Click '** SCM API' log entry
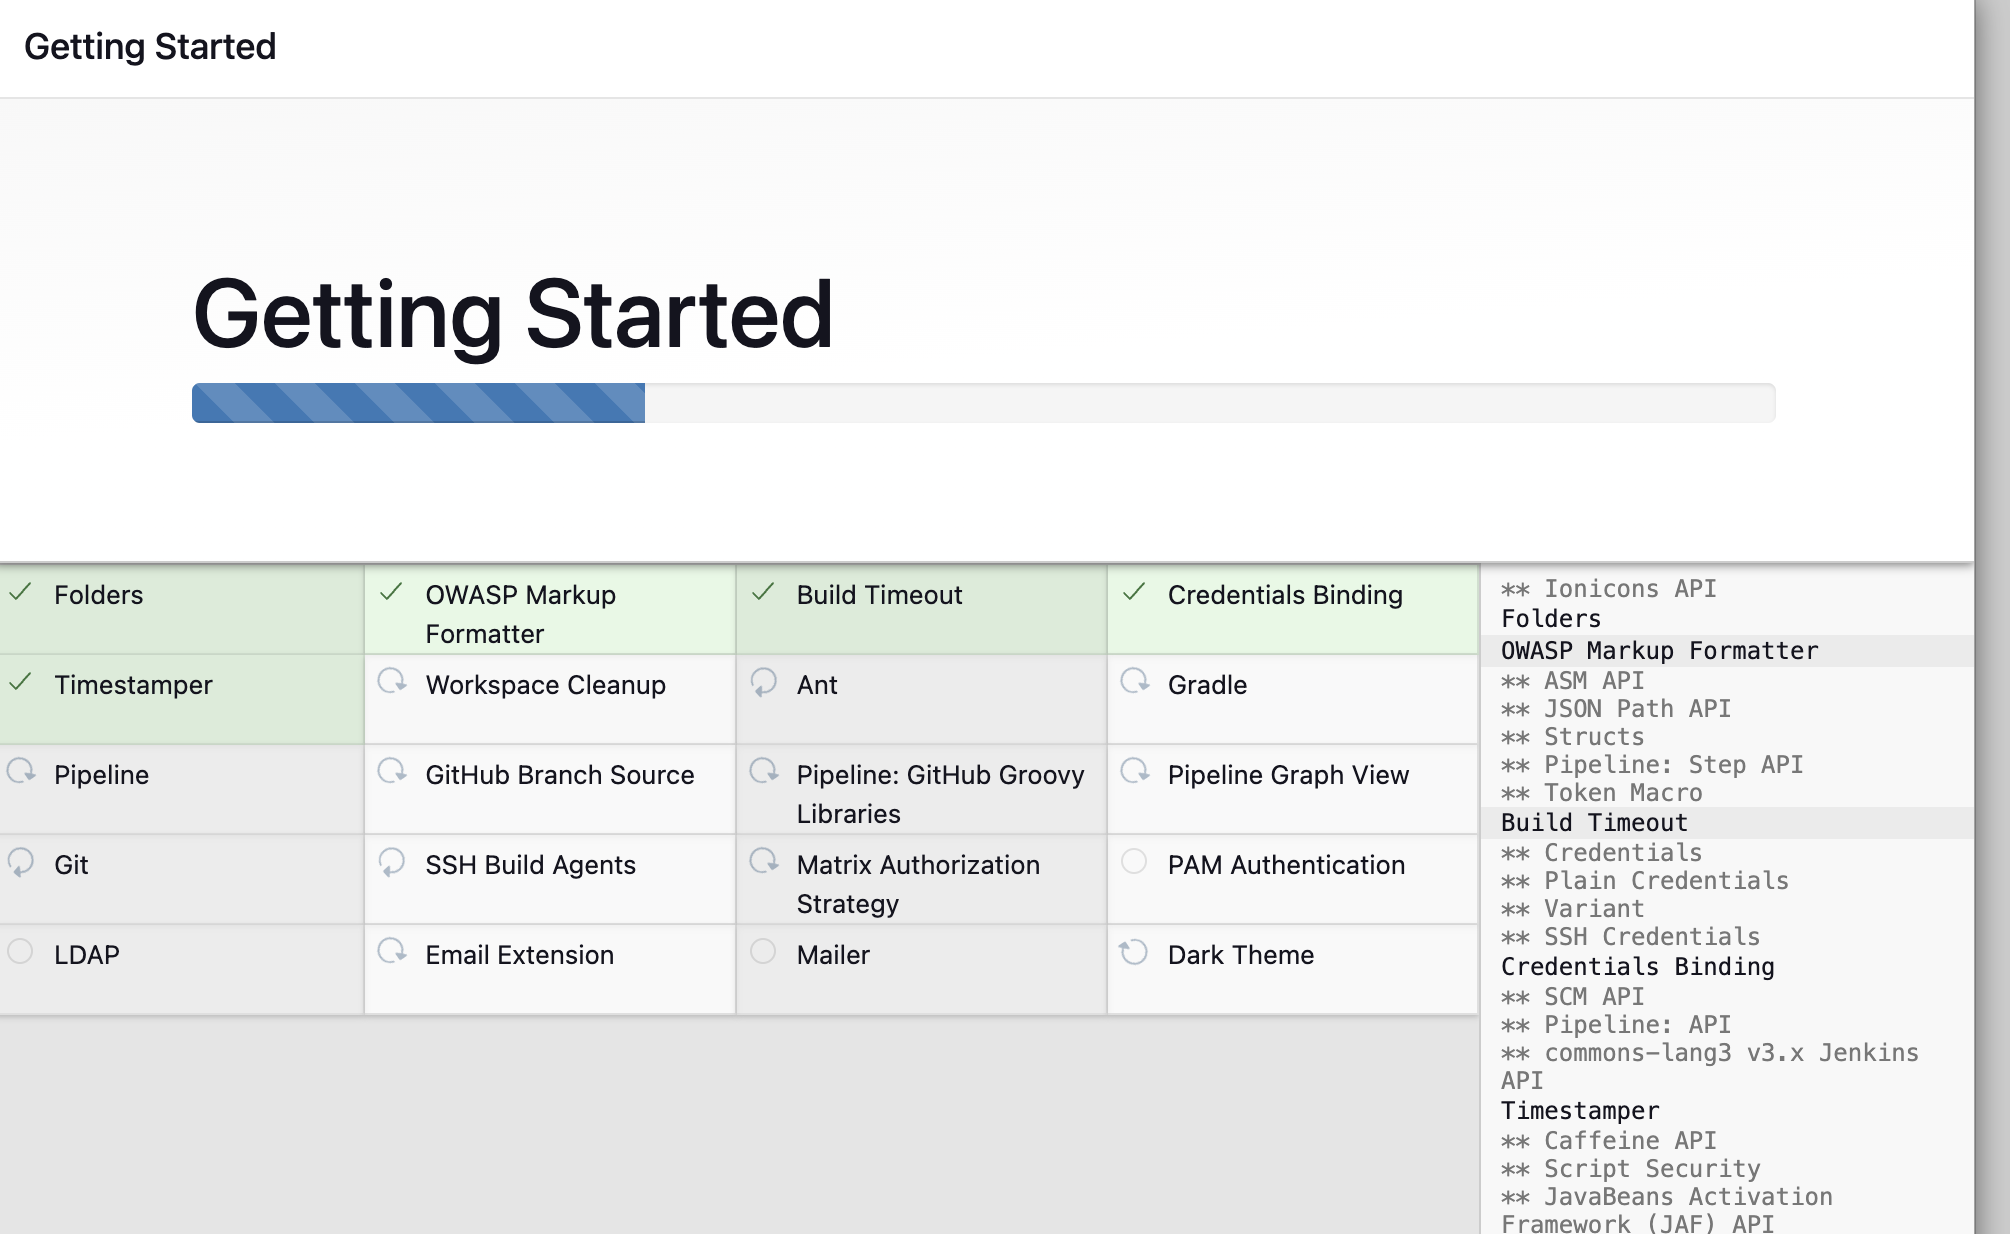2010x1234 pixels. [x=1572, y=997]
